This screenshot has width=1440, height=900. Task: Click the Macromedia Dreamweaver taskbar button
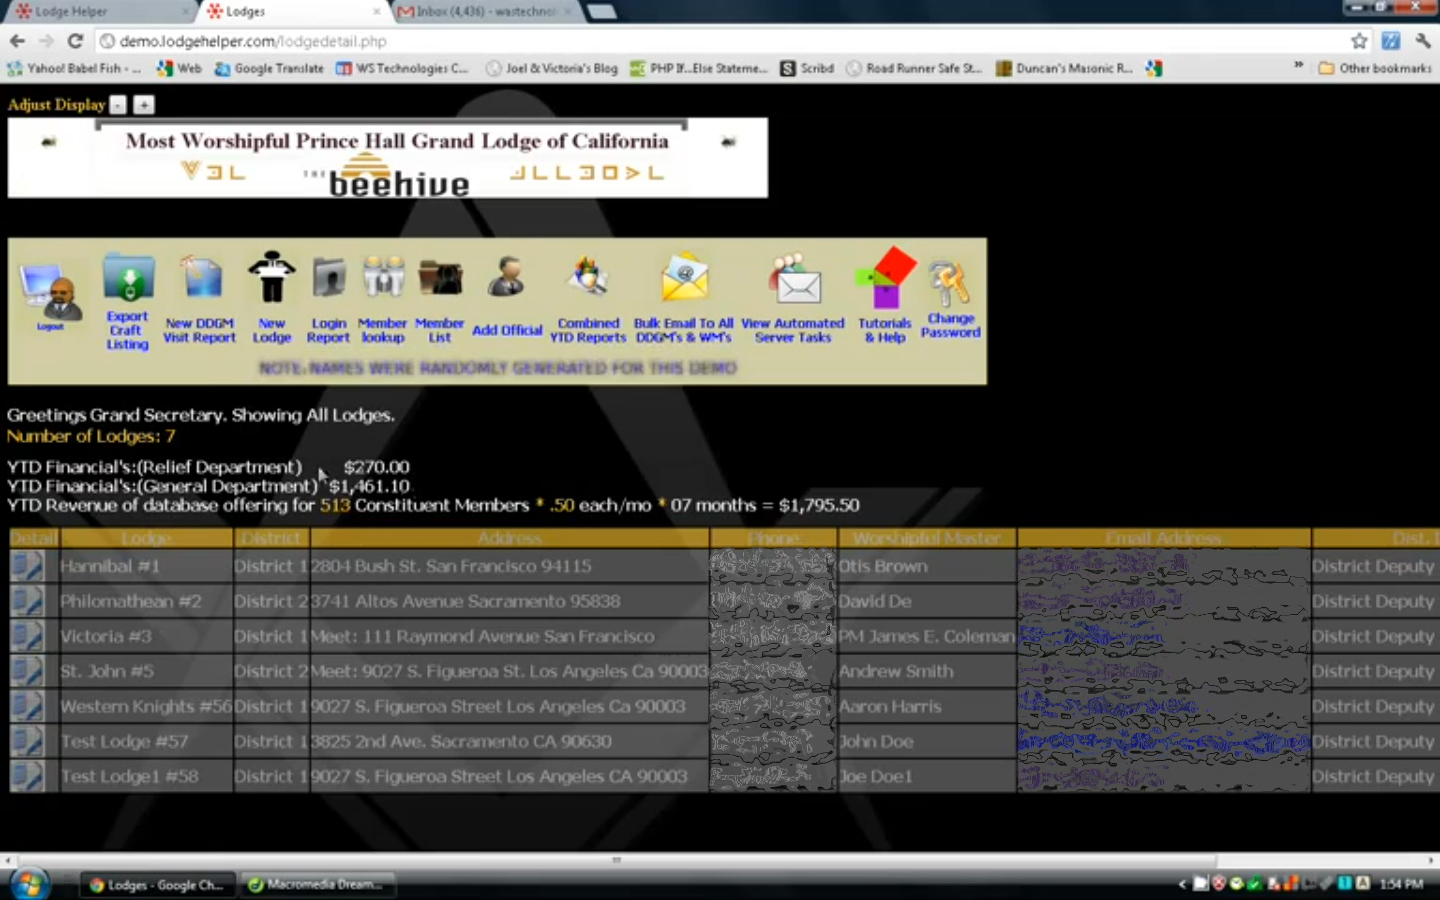tap(320, 884)
